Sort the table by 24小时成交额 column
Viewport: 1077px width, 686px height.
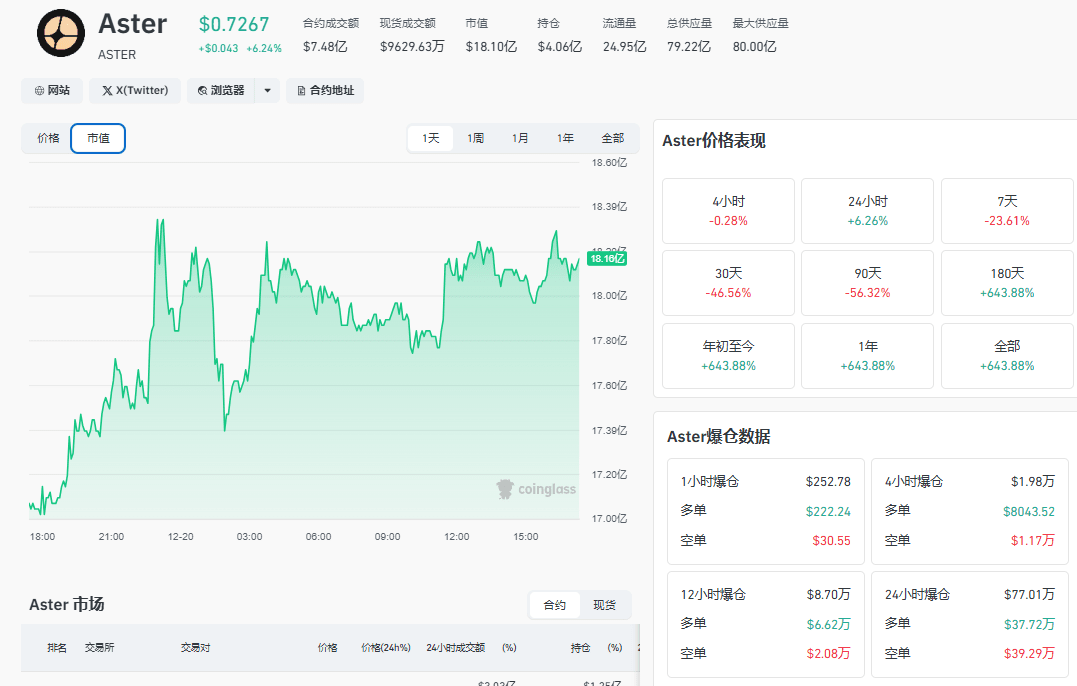click(x=455, y=648)
